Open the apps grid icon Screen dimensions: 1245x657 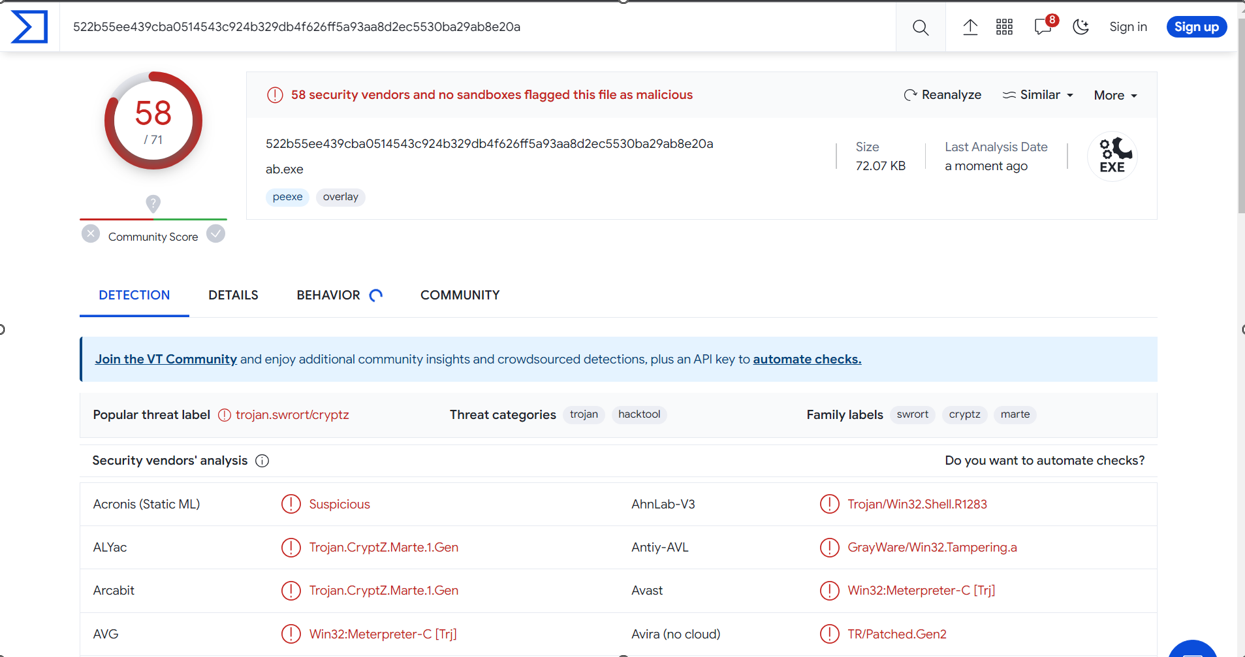(x=1004, y=27)
